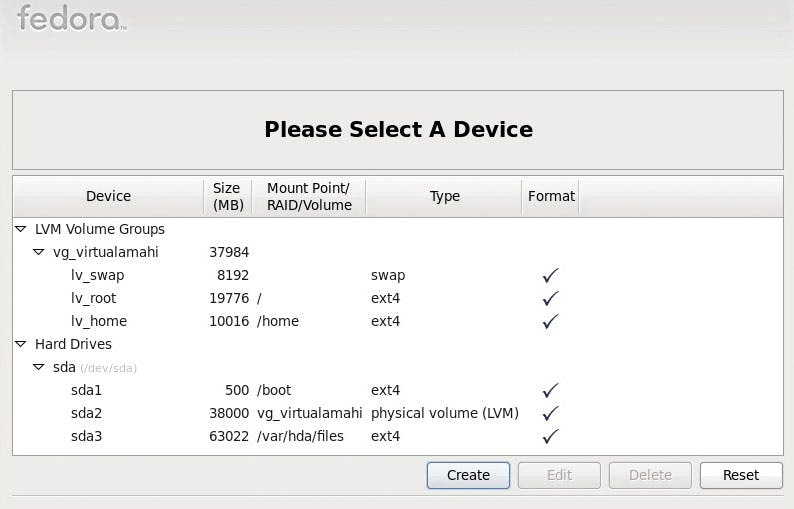This screenshot has width=794, height=509.
Task: Click the 500 size value for sda1
Action: pos(237,390)
